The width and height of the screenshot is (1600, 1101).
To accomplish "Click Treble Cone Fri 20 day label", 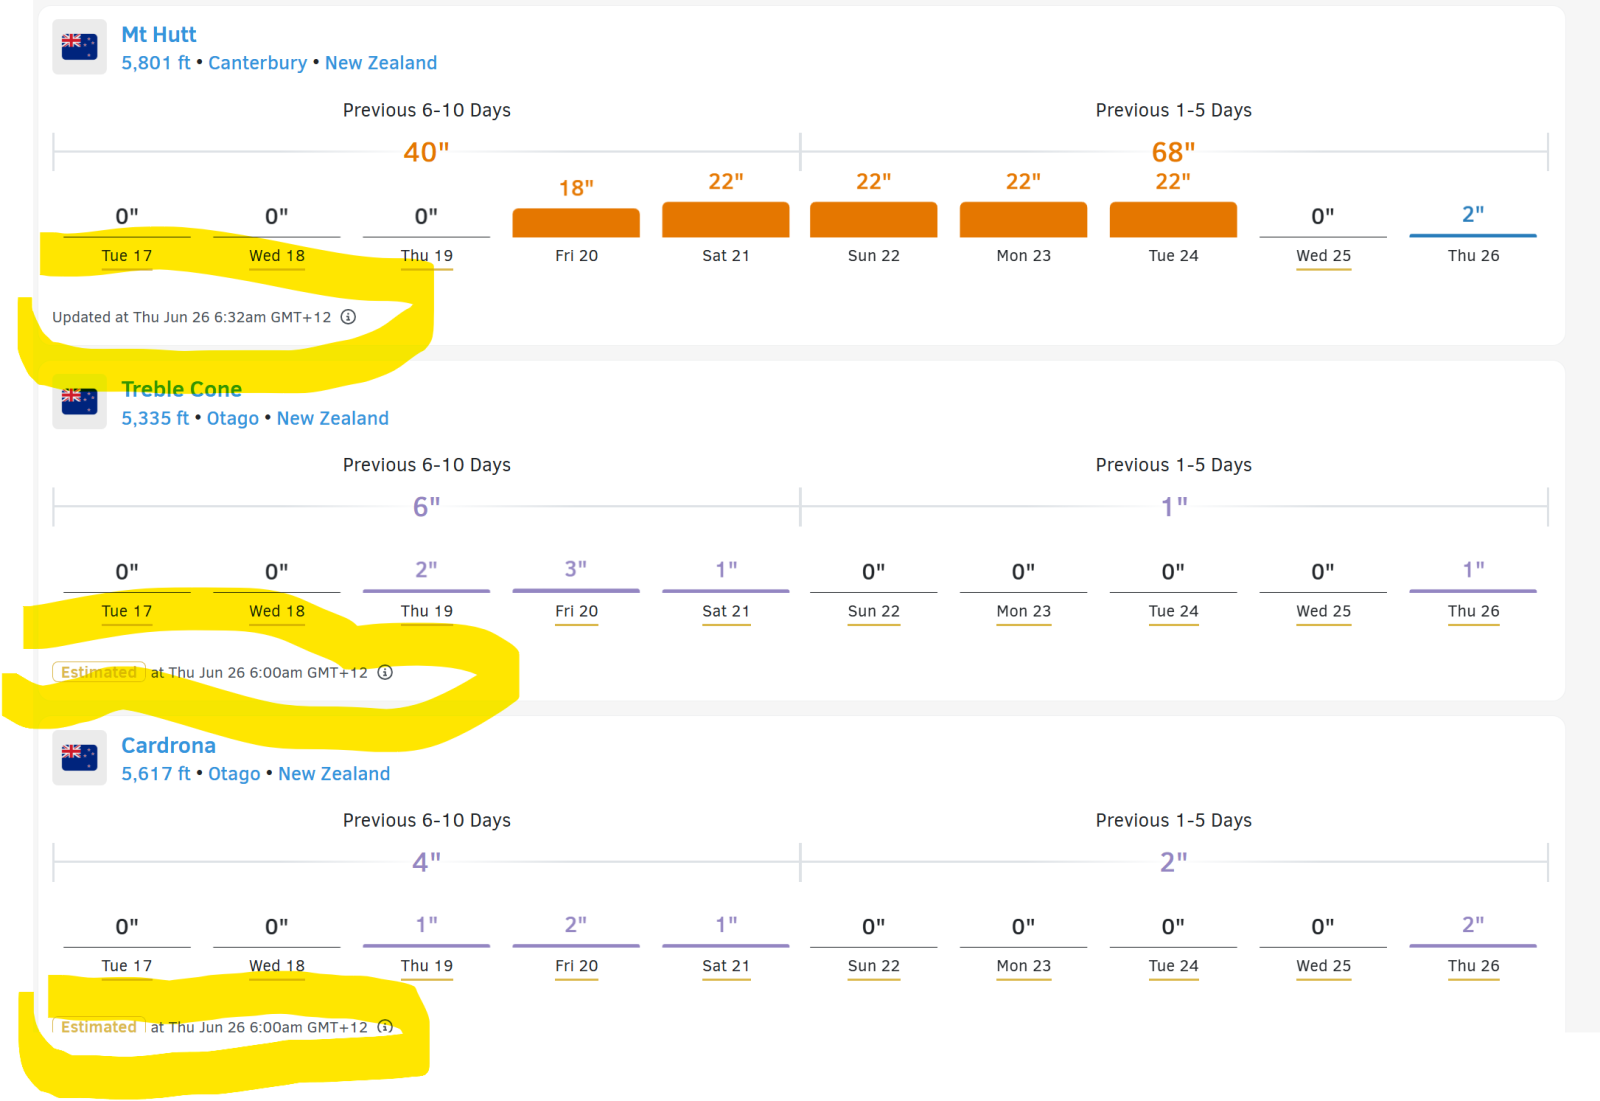I will (576, 611).
